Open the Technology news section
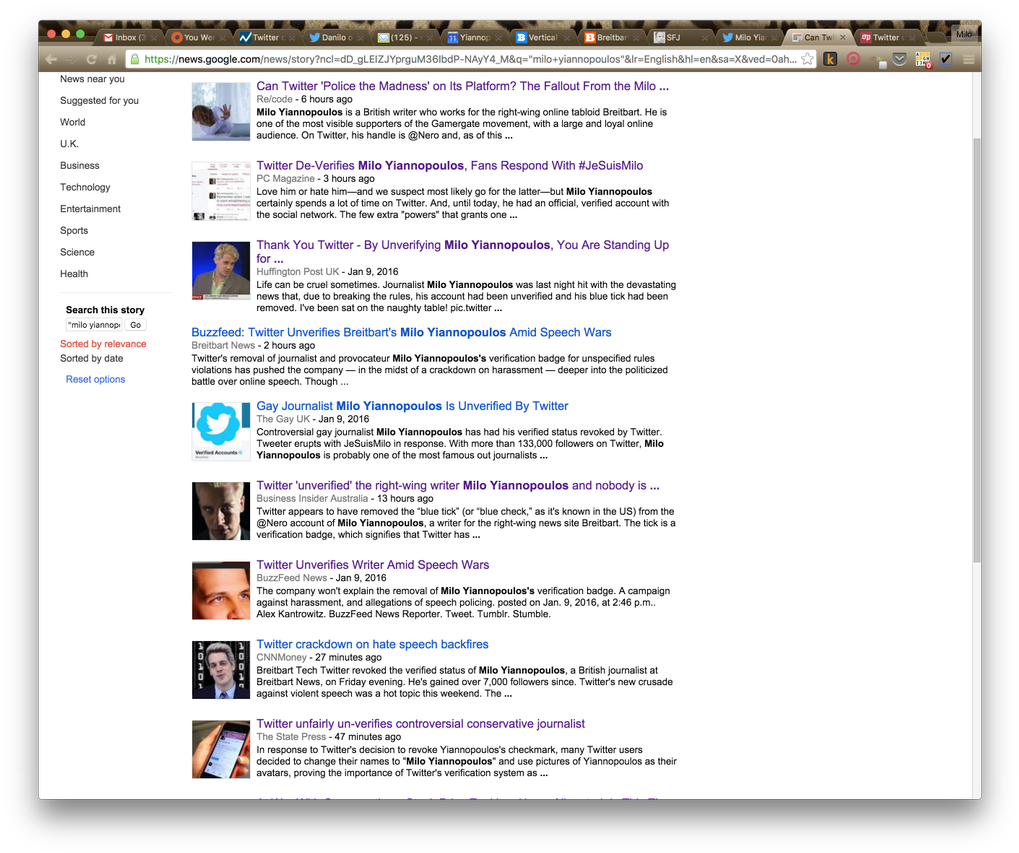1019x853 pixels. [x=85, y=187]
